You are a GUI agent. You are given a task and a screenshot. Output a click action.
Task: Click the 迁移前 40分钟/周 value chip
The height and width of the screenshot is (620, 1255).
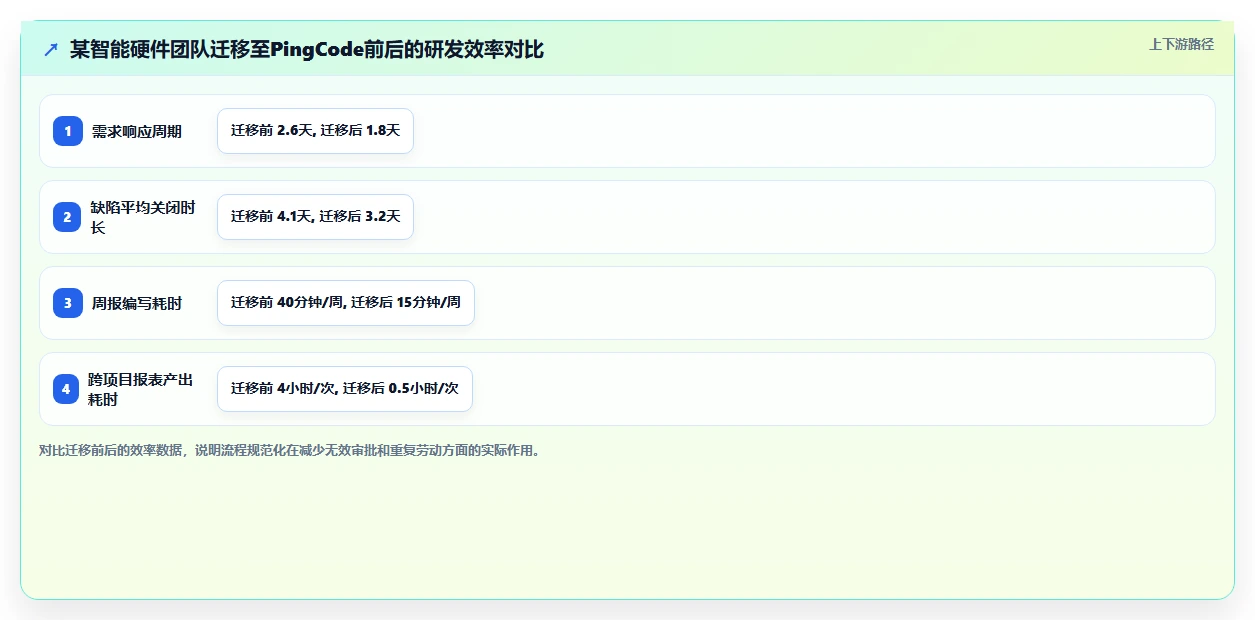[x=346, y=303]
